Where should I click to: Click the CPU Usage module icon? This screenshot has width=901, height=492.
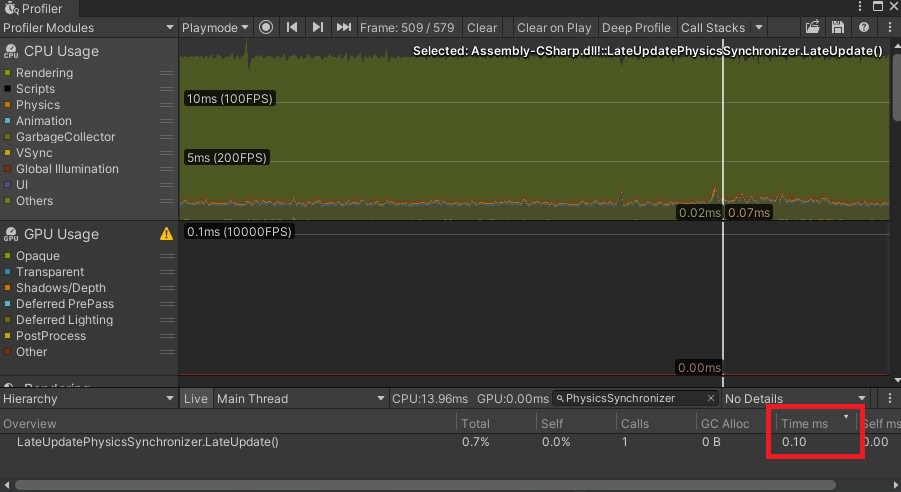[11, 51]
